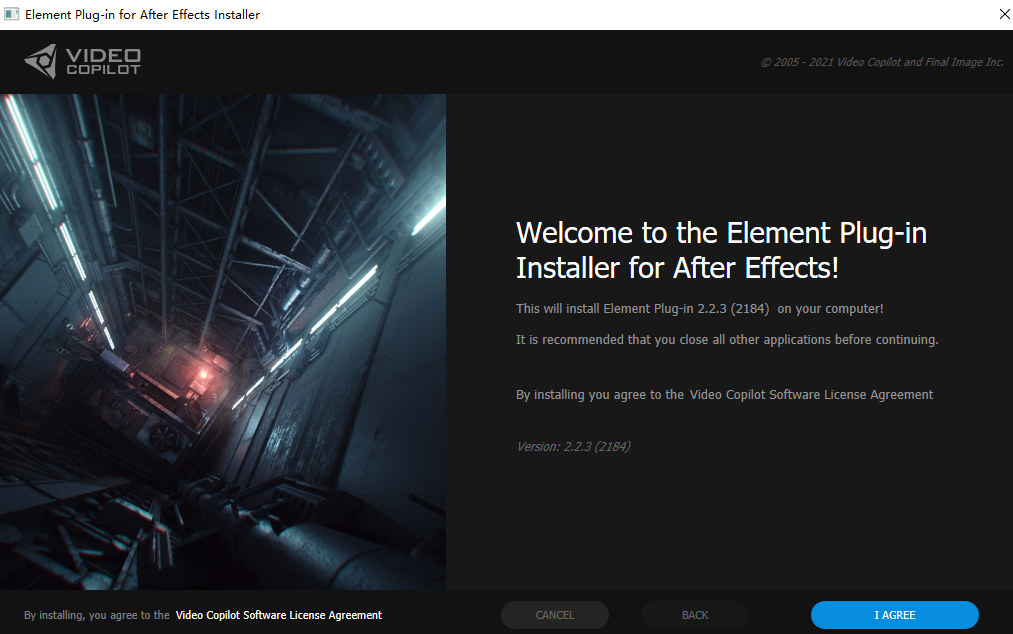The width and height of the screenshot is (1013, 634).
Task: Click the "© 2005 - 2021 Video Copilot" copyright text
Action: click(x=882, y=62)
